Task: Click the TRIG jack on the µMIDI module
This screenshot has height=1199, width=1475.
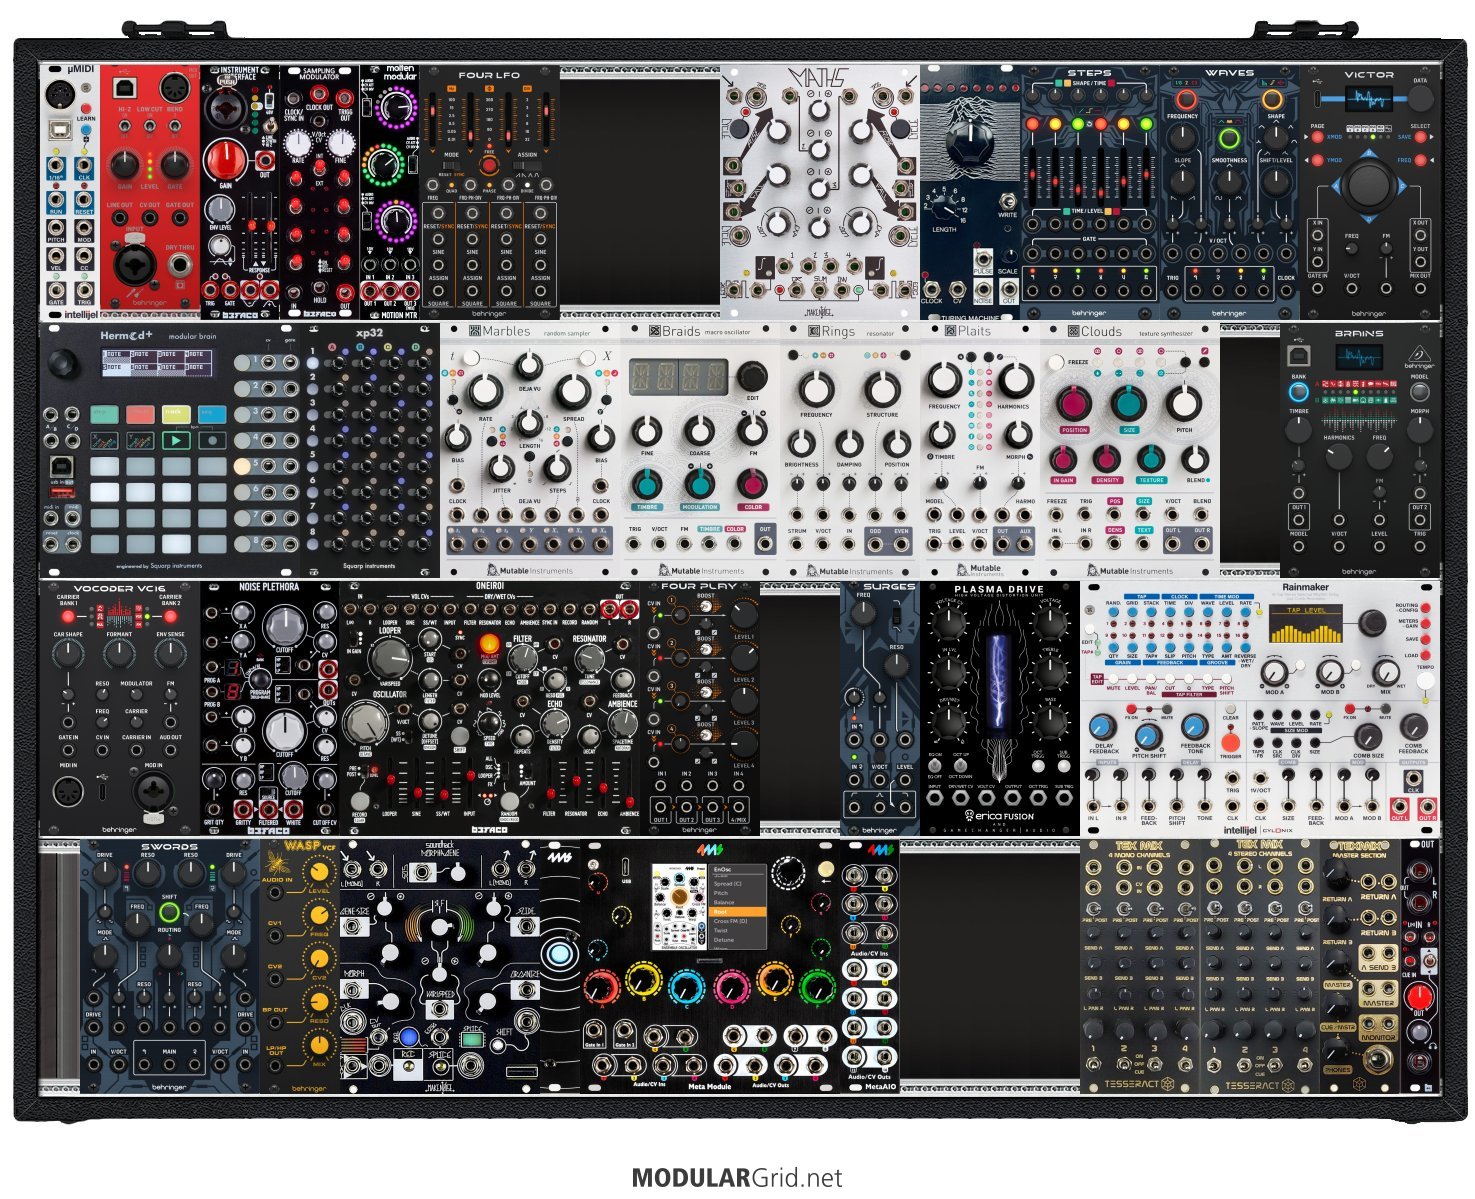Action: [x=84, y=290]
